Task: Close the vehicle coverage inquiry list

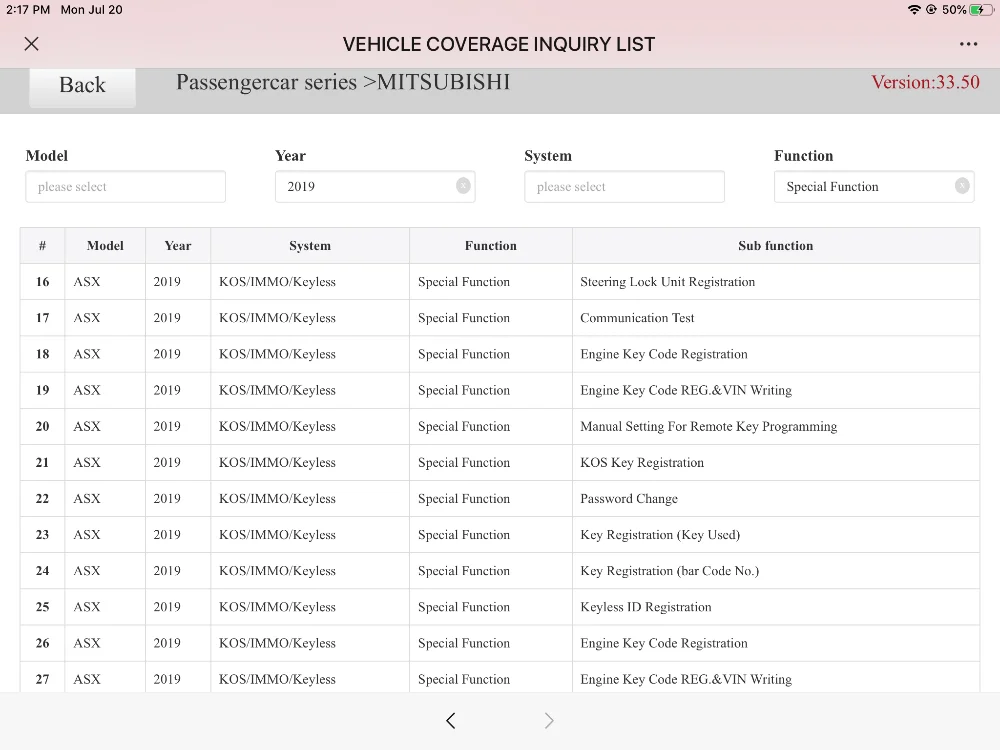Action: coord(31,44)
